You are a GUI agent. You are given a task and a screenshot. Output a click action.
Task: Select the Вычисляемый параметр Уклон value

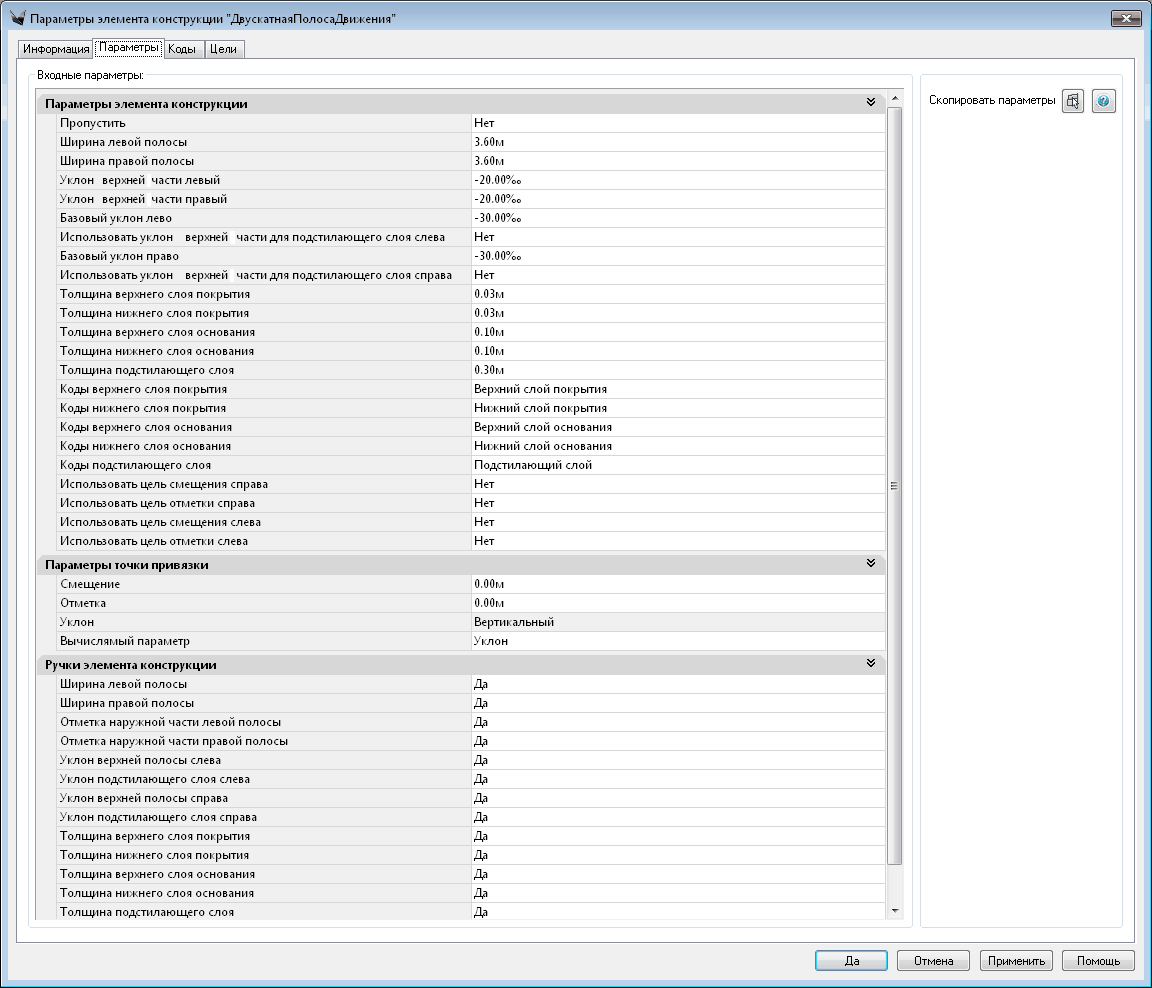678,641
